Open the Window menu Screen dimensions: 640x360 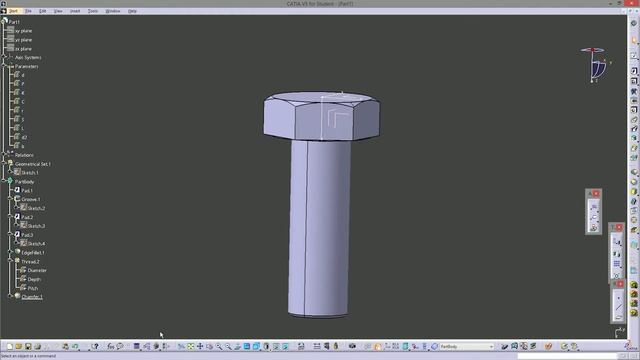[113, 11]
